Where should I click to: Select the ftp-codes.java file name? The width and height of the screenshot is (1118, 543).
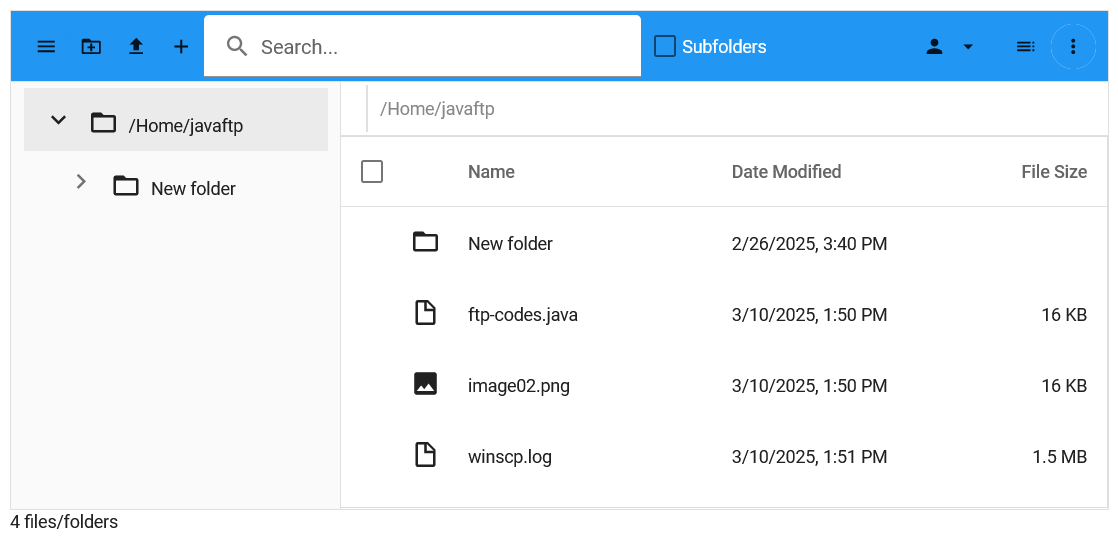pyautogui.click(x=523, y=314)
